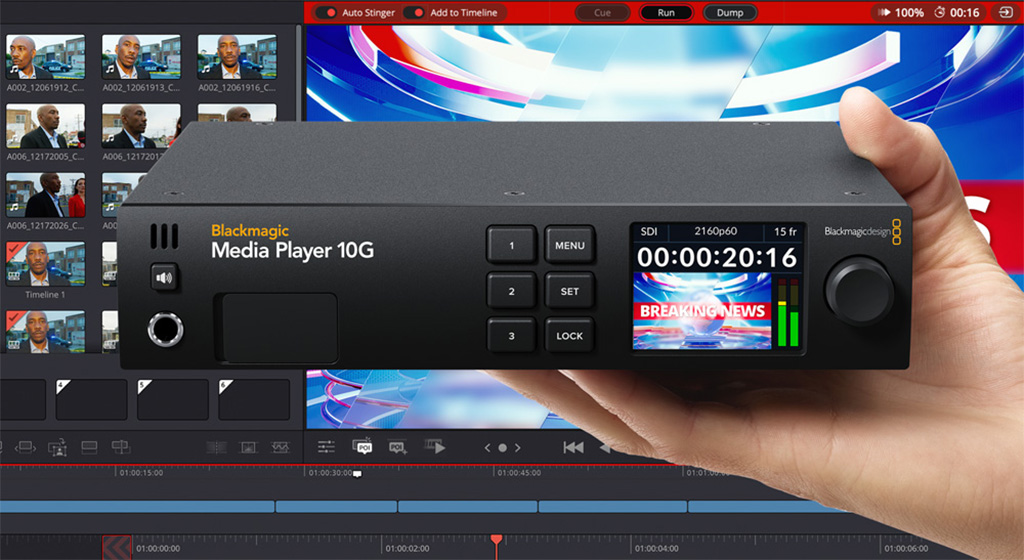1024x560 pixels.
Task: Click the exit icon in the red bar
Action: pos(1004,12)
